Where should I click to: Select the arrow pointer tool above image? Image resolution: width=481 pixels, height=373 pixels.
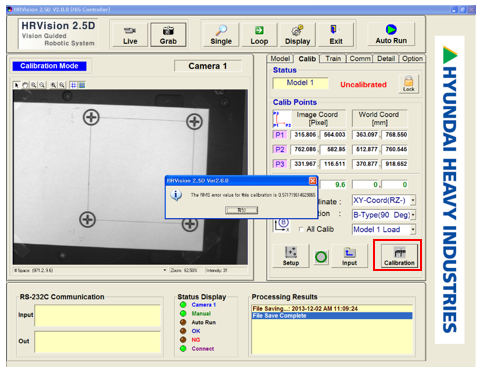coord(16,85)
